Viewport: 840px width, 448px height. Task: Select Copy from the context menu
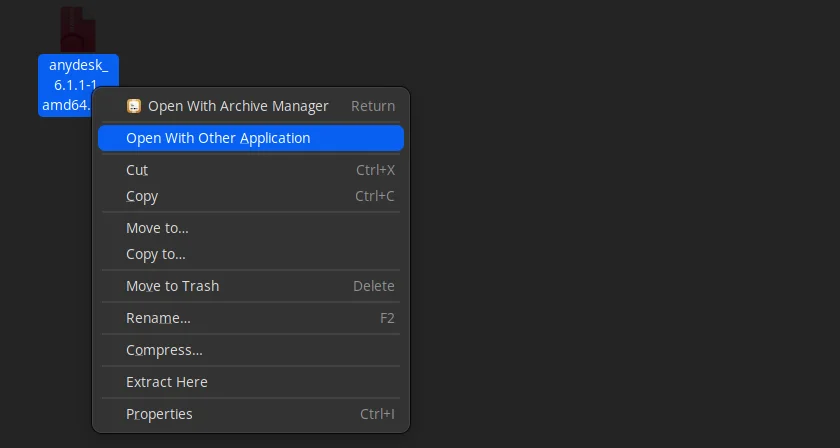(142, 196)
